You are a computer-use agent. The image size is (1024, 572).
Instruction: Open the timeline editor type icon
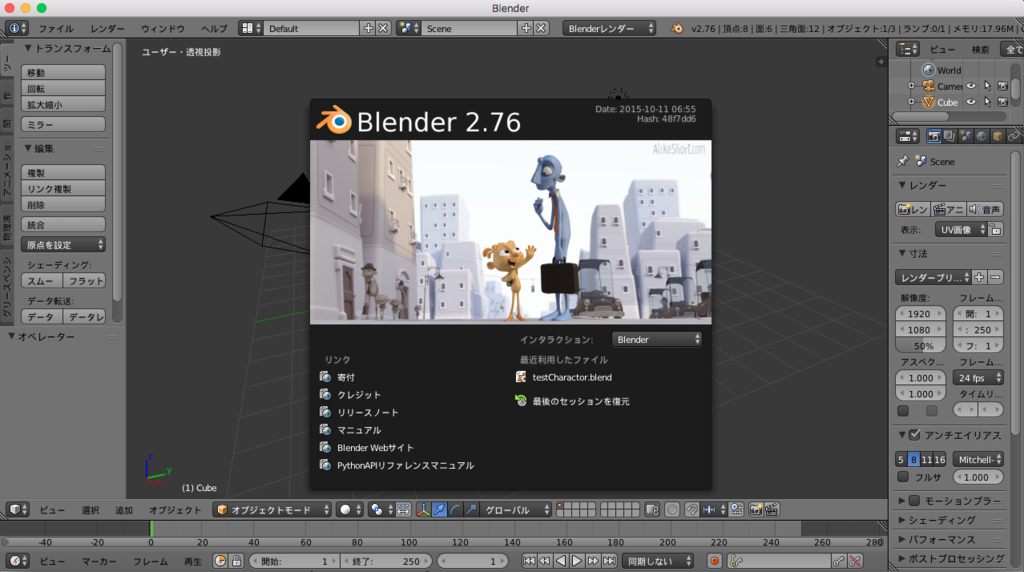click(x=17, y=561)
